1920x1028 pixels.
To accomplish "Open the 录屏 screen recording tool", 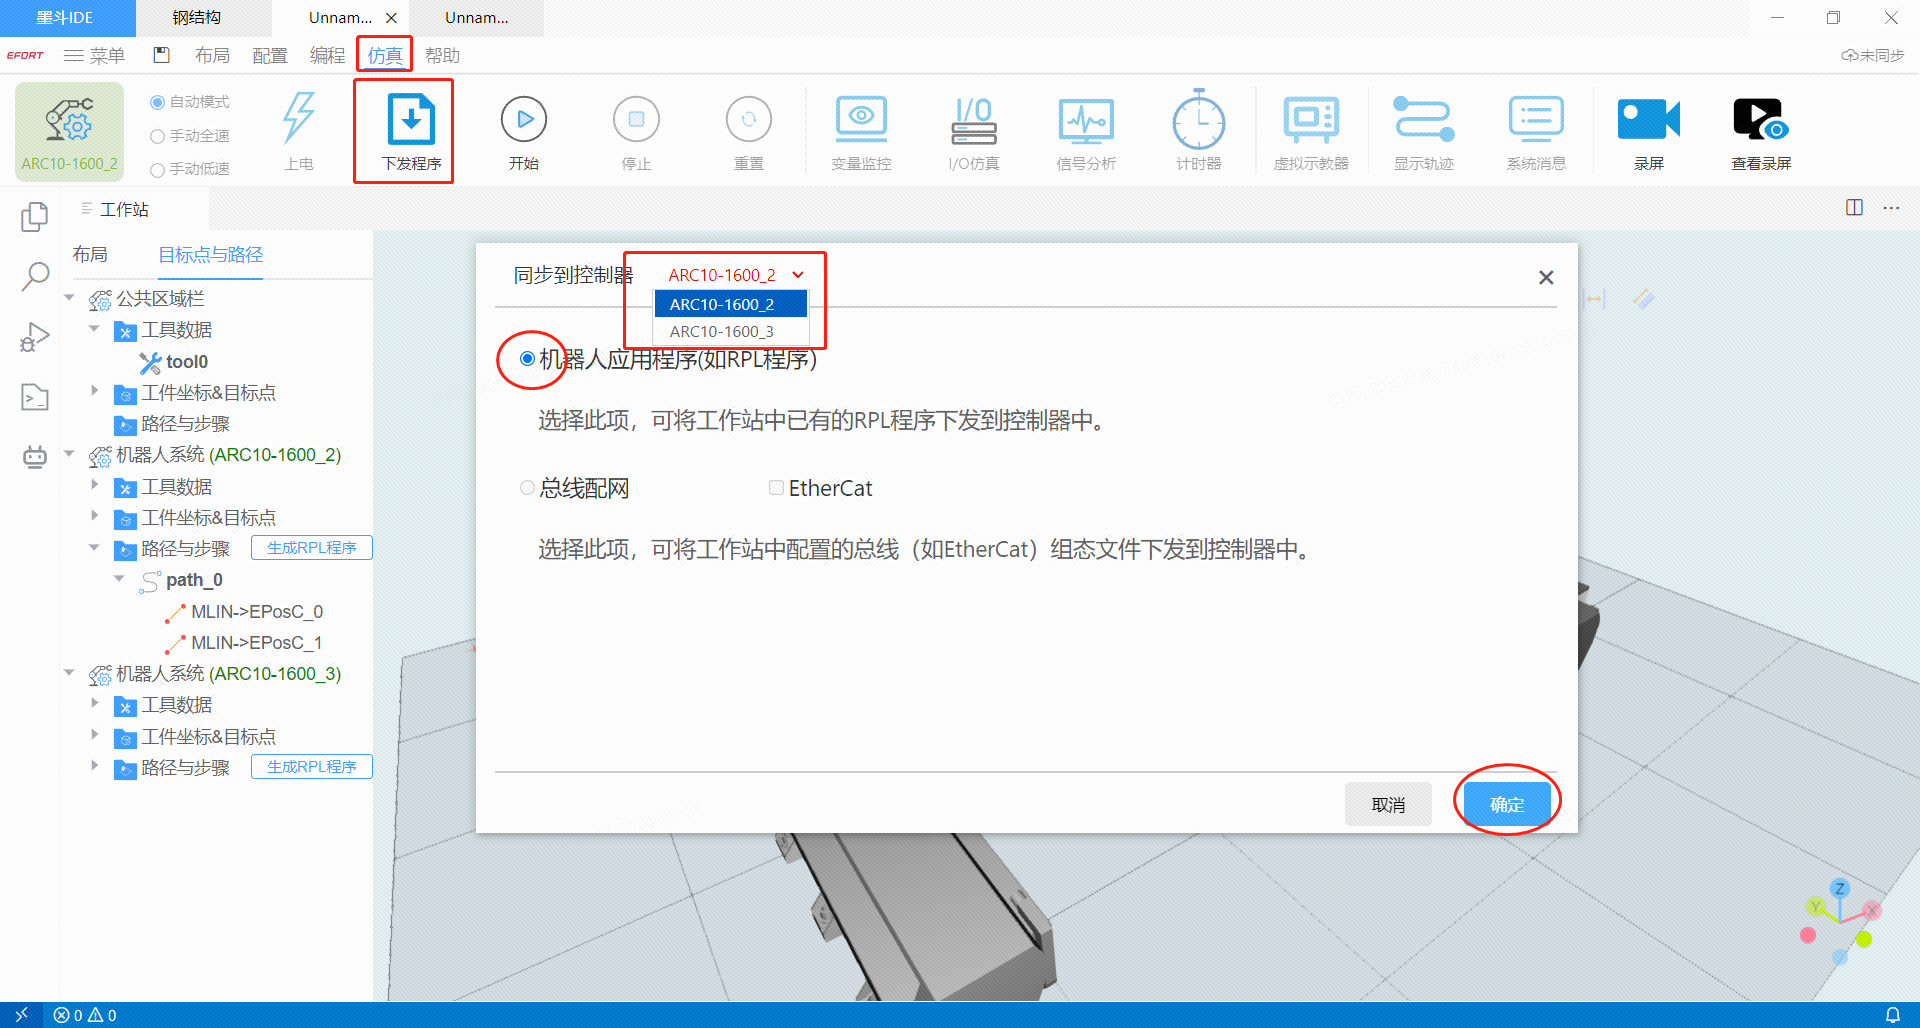I will [x=1648, y=121].
